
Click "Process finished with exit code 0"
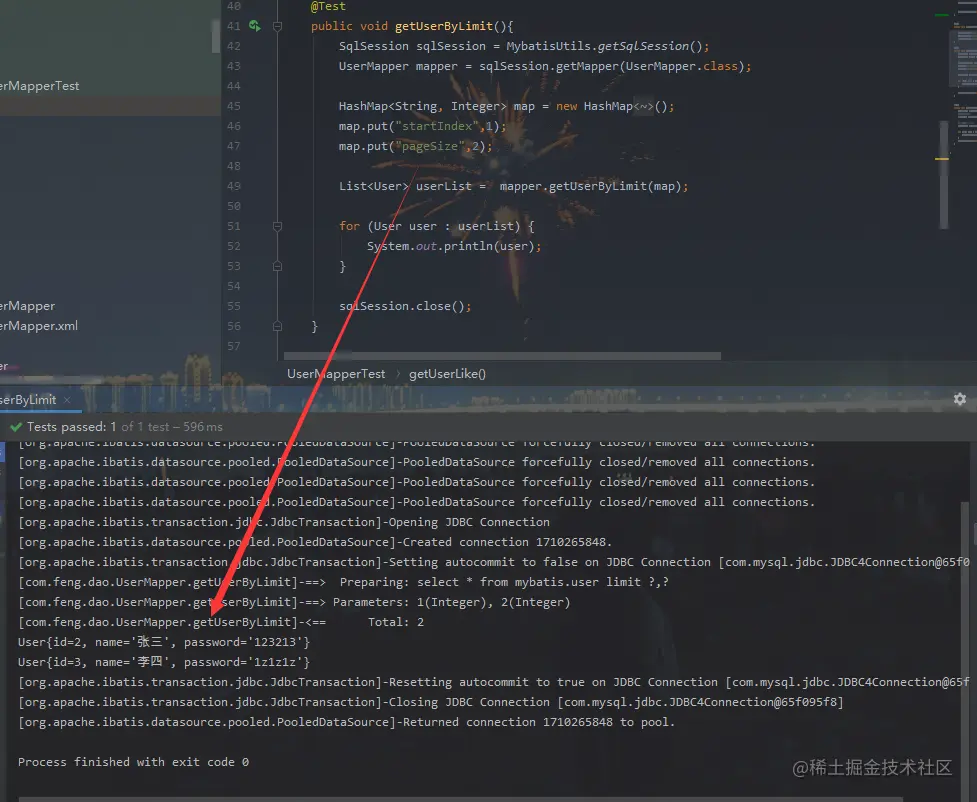click(x=133, y=762)
